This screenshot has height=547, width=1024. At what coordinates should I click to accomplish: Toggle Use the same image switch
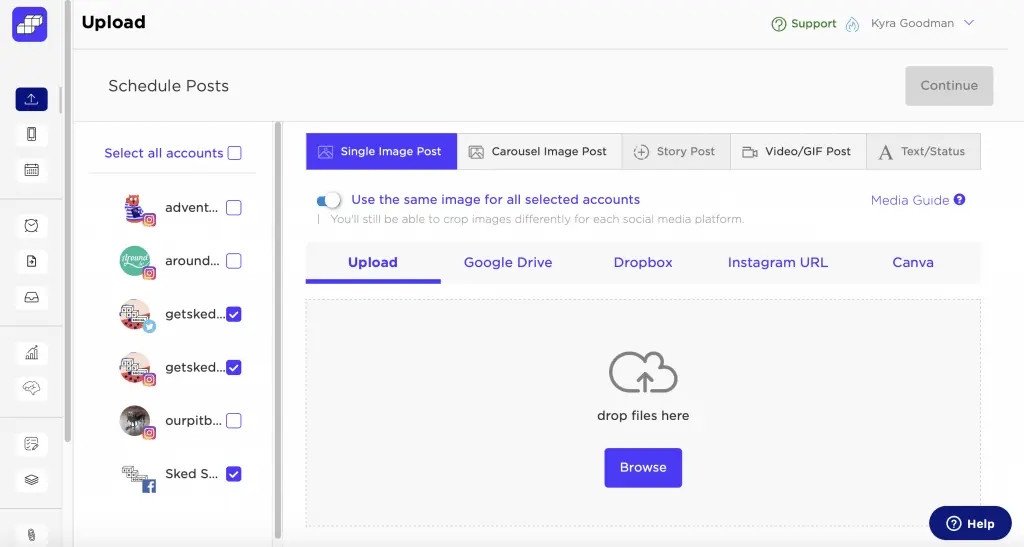(x=329, y=200)
